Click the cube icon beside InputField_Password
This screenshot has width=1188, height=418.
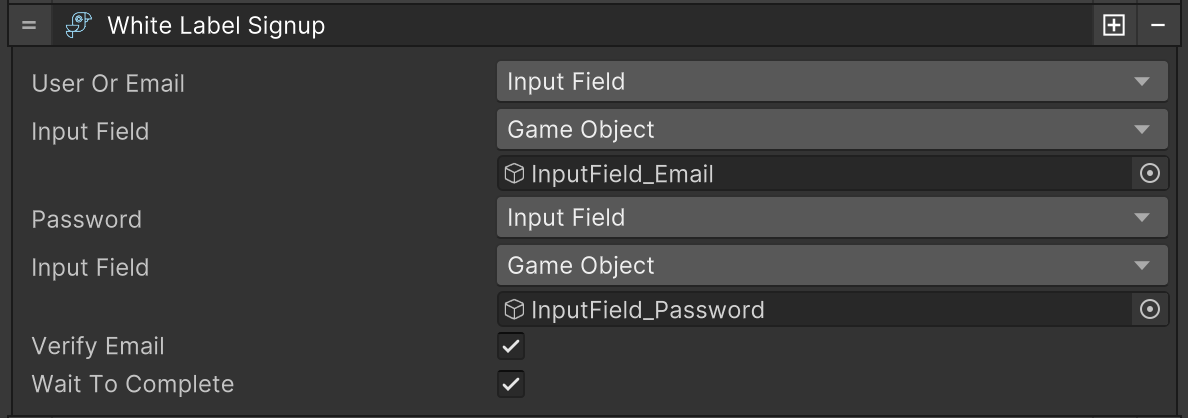pos(515,310)
